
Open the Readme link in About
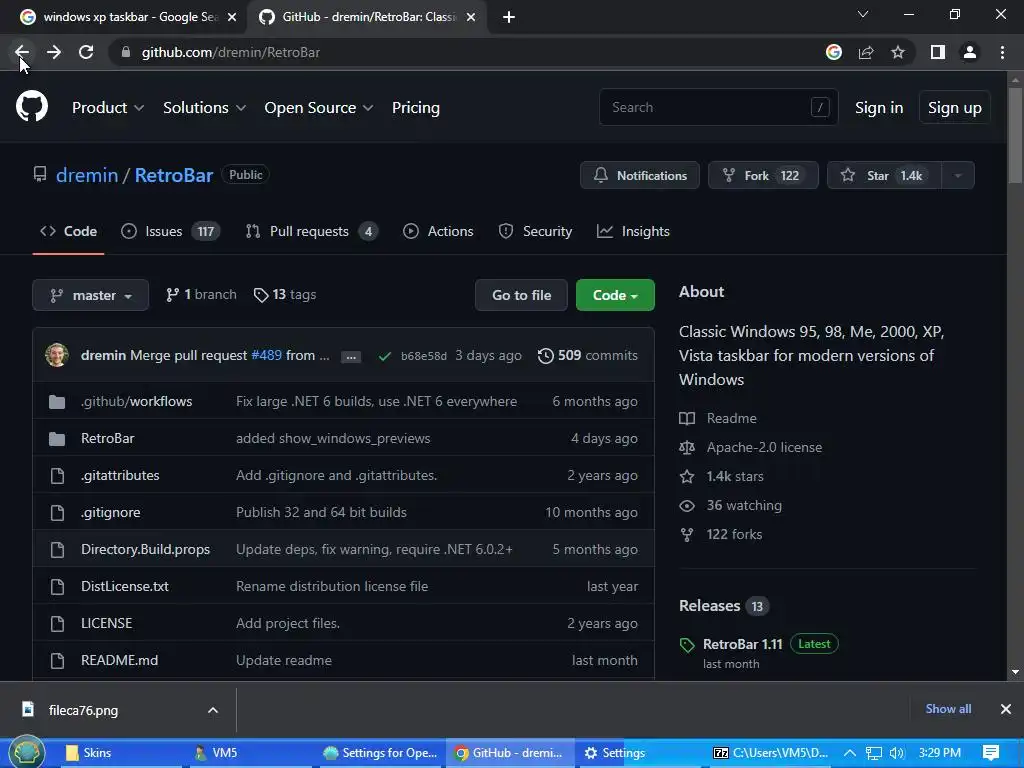718,418
